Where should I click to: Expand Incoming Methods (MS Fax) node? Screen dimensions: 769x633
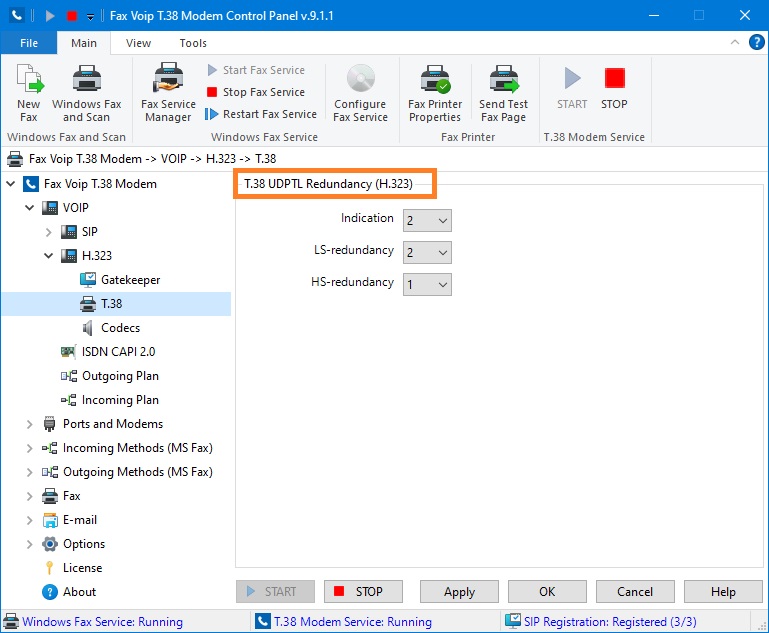[x=29, y=448]
